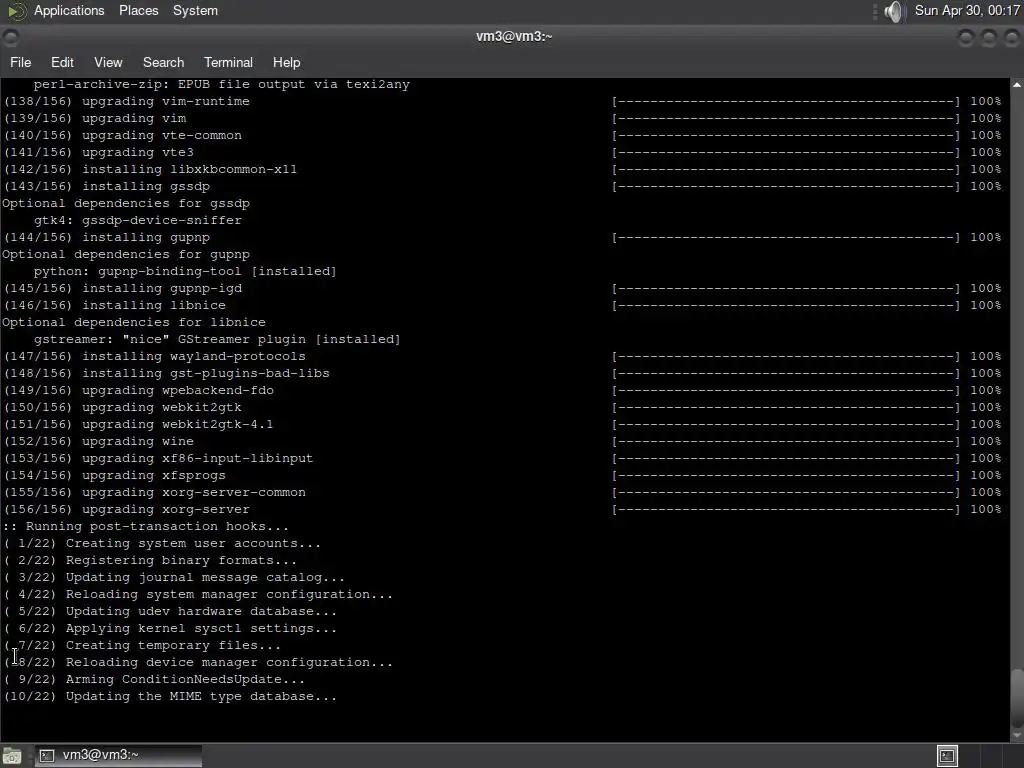The width and height of the screenshot is (1024, 768).
Task: Click the line '(139/156) upgrading vim'
Action: point(95,118)
